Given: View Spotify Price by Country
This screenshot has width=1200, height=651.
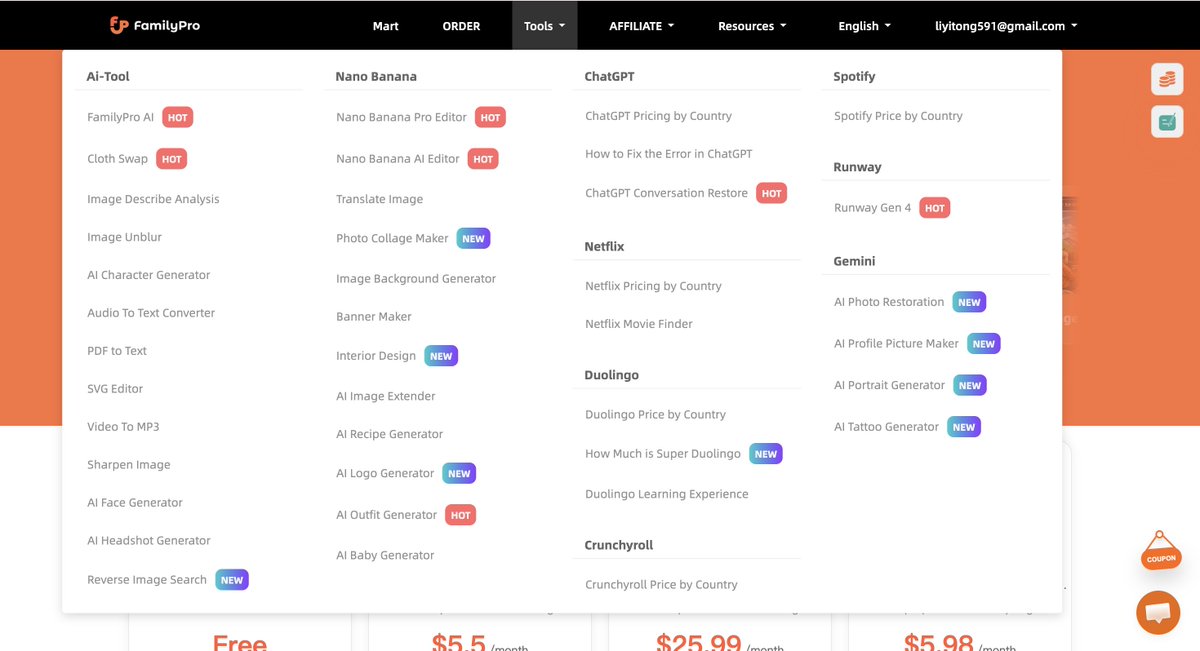Looking at the screenshot, I should [898, 116].
